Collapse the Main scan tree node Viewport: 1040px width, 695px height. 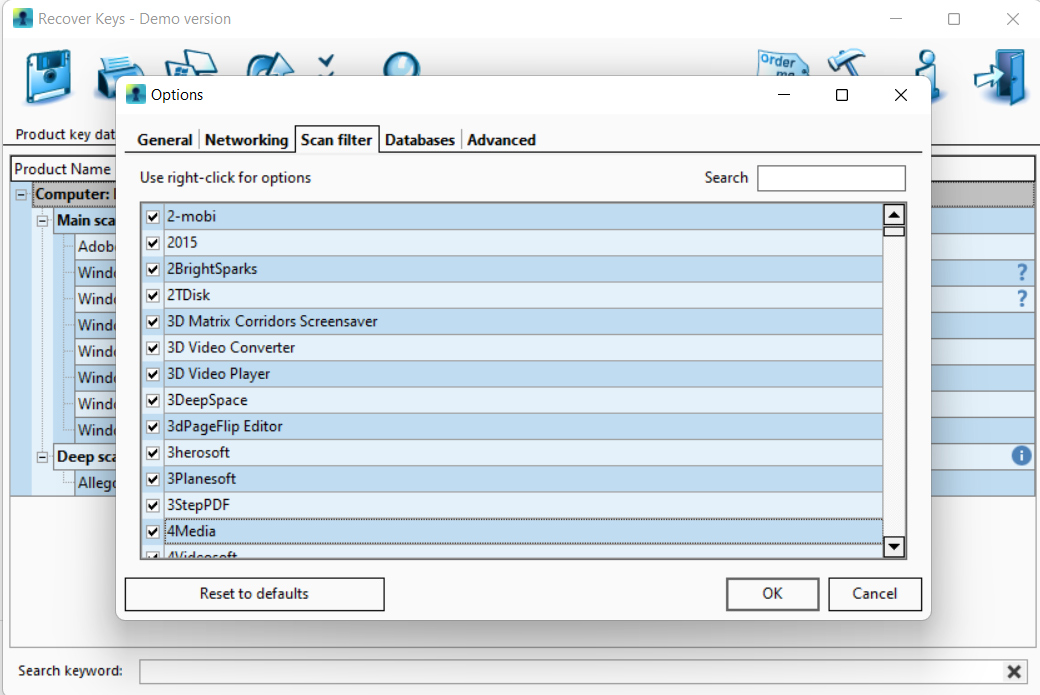point(43,220)
